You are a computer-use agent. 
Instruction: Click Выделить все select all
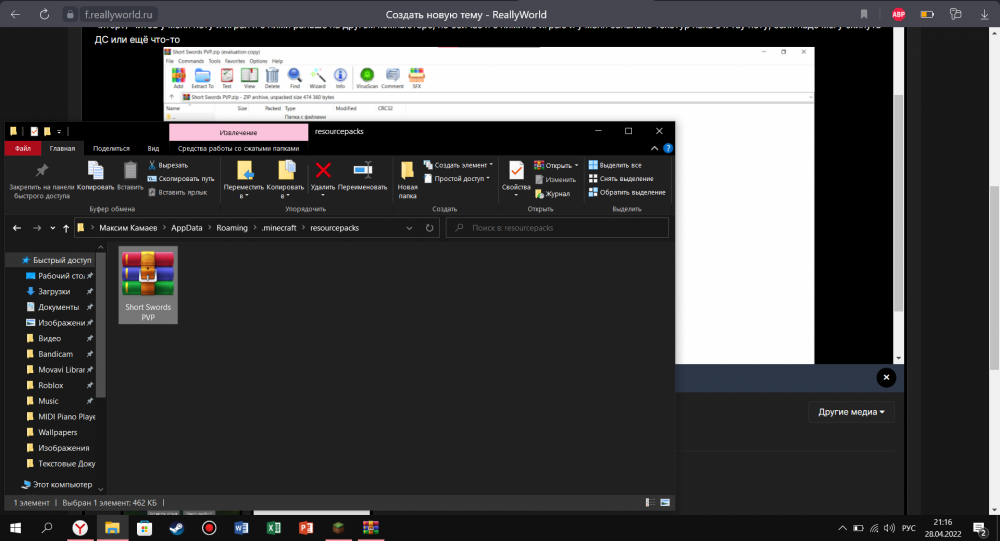[x=615, y=165]
